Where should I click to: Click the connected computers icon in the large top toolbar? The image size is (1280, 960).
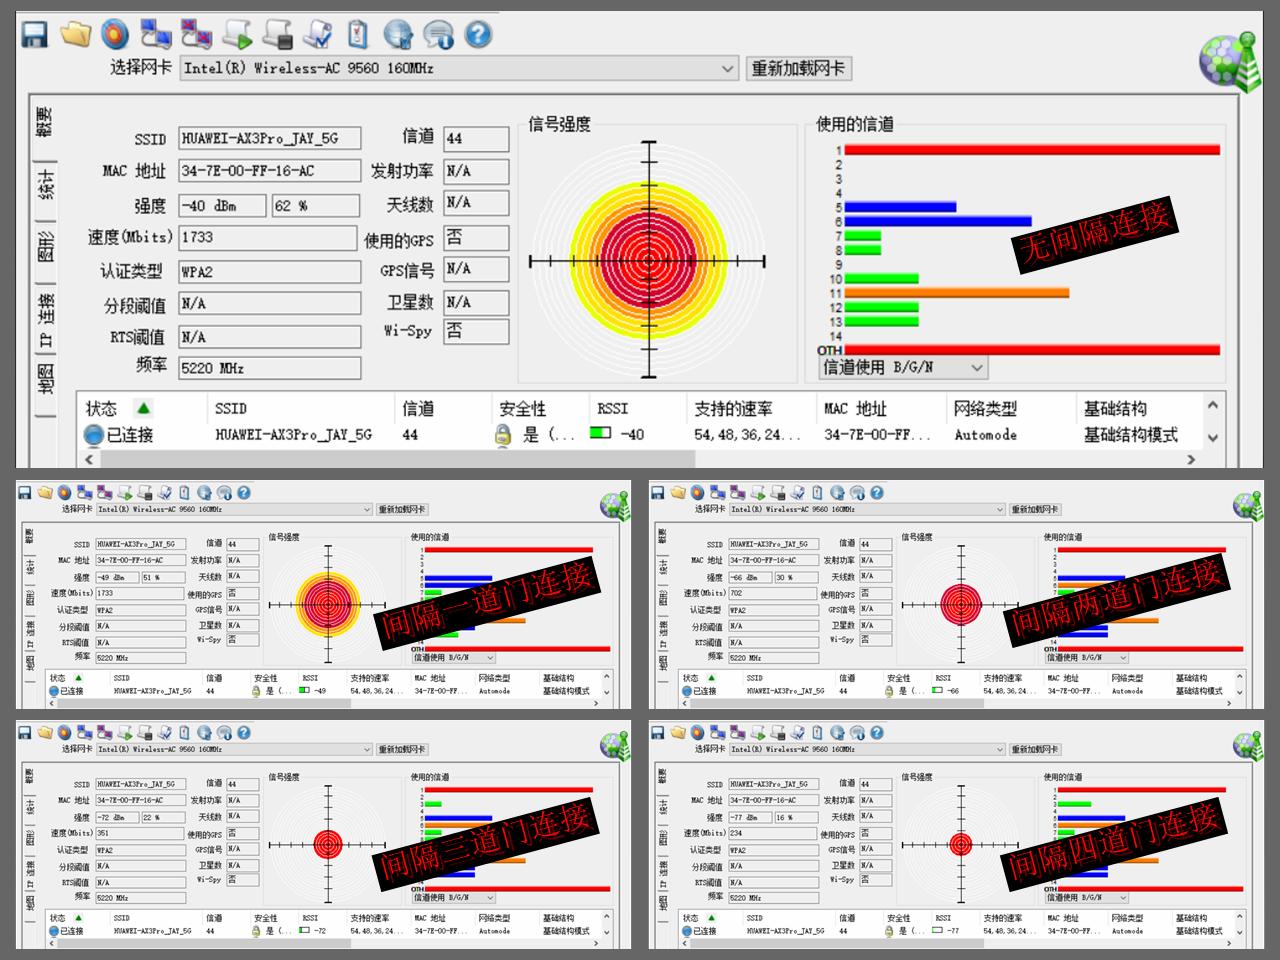pyautogui.click(x=156, y=35)
